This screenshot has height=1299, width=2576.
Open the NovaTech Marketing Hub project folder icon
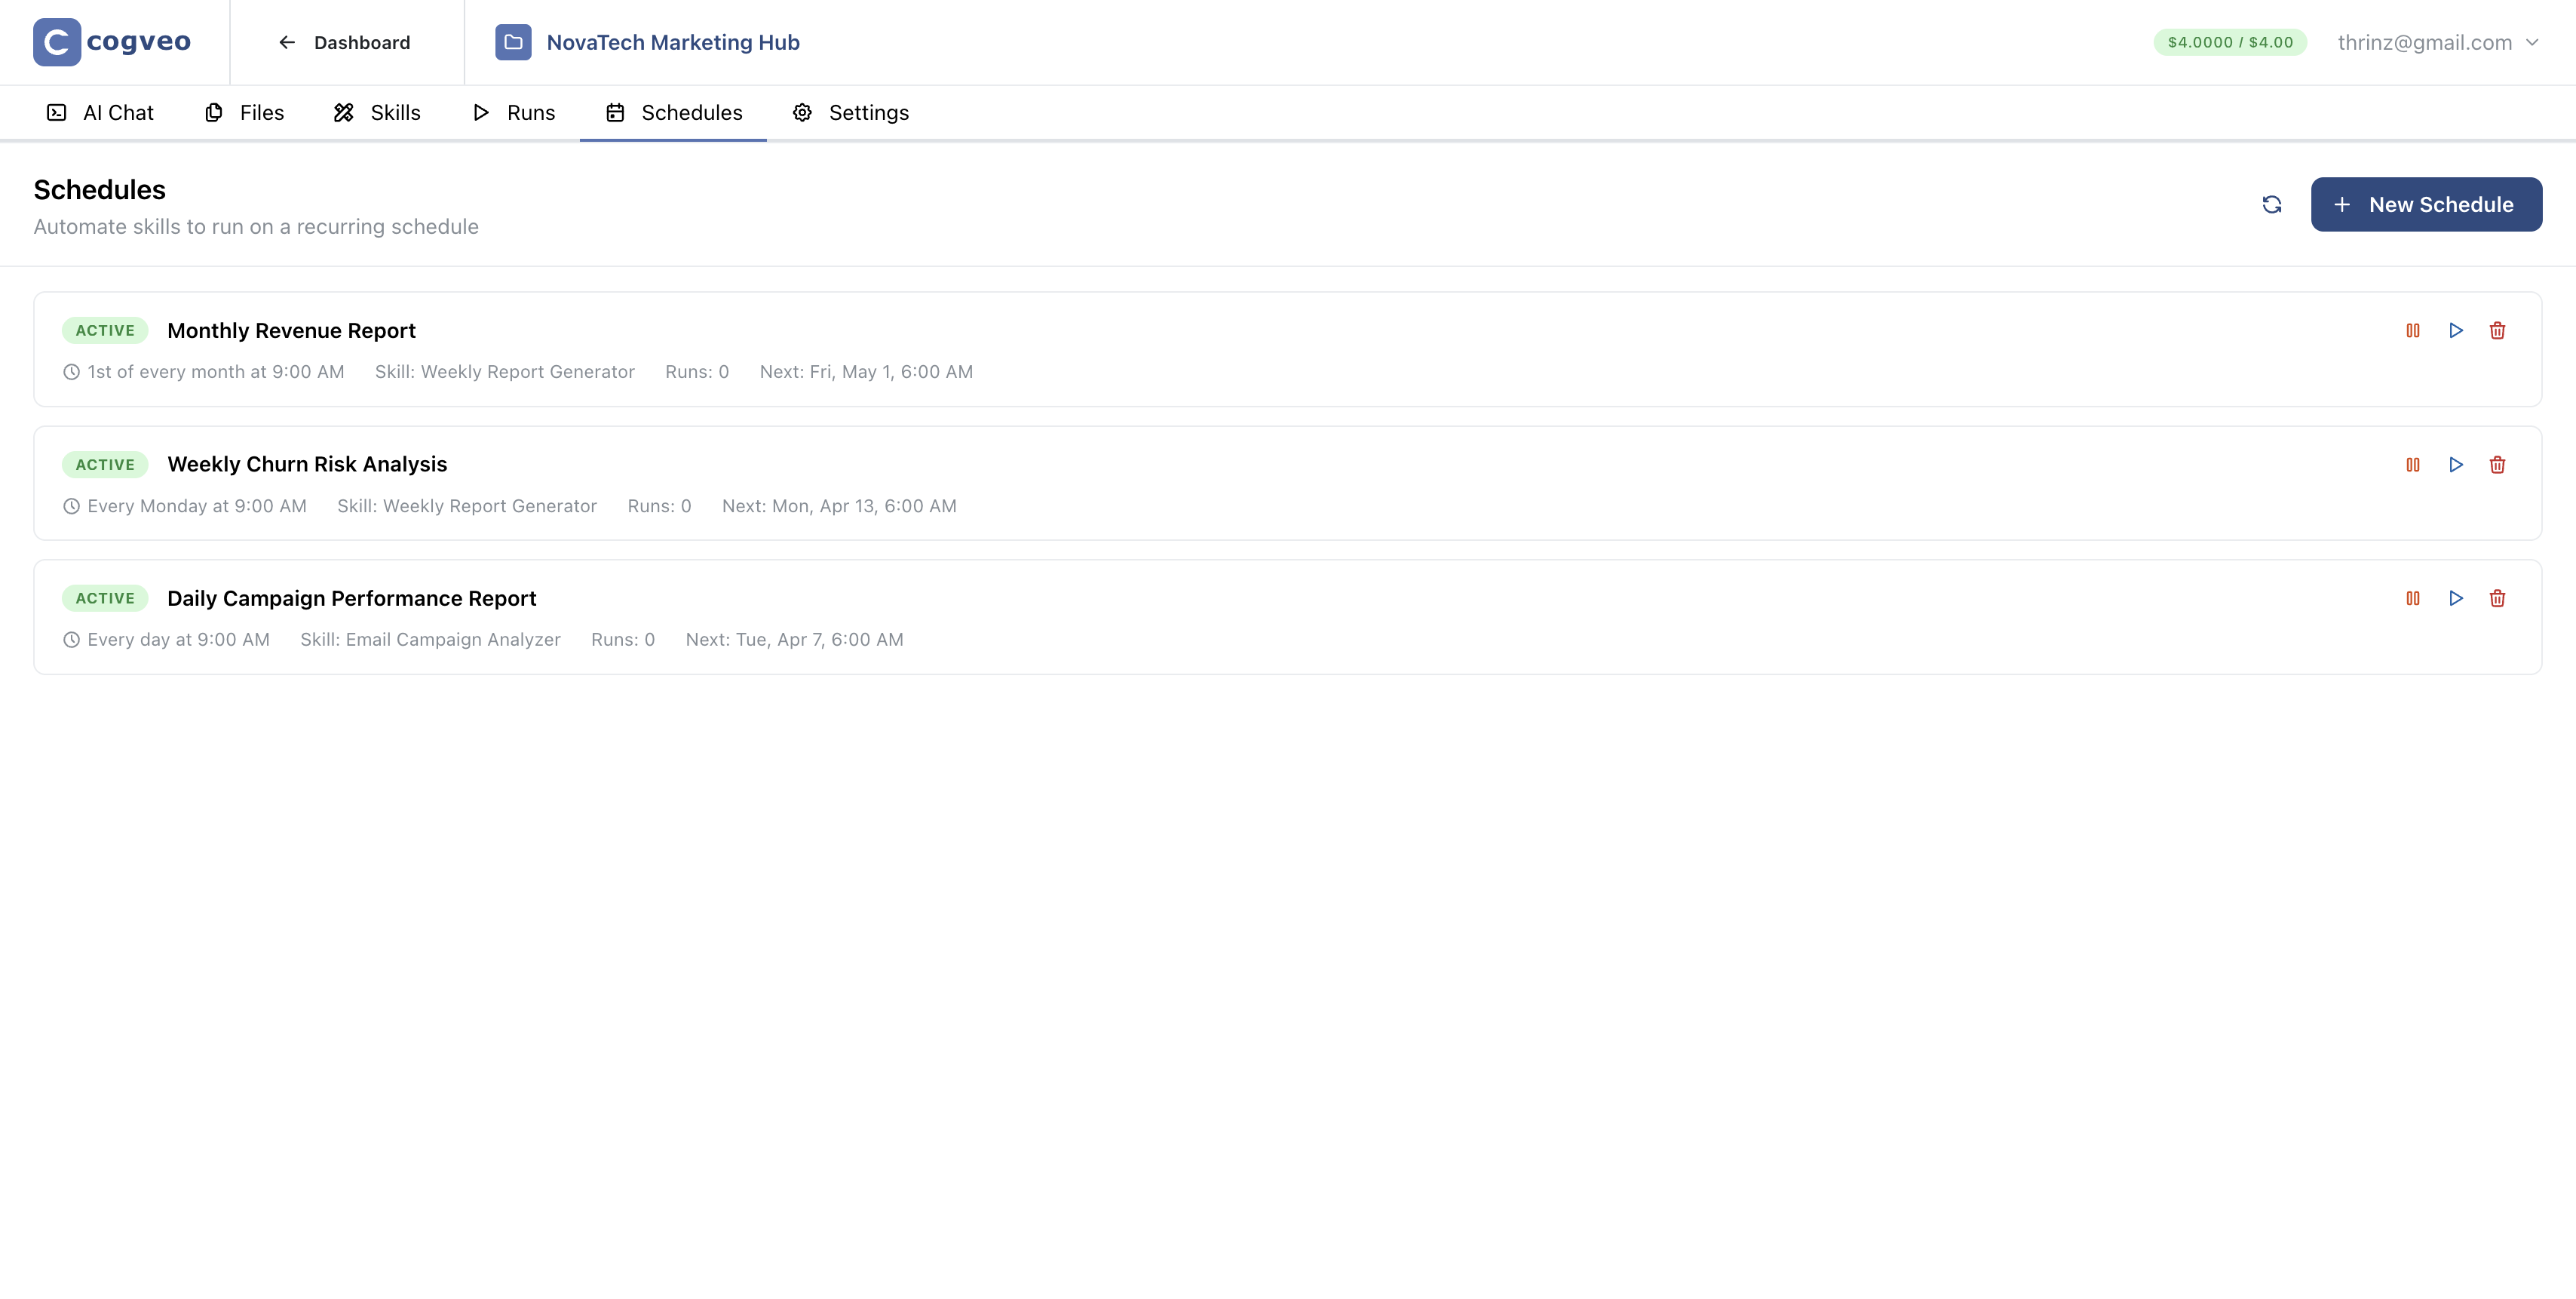click(513, 42)
